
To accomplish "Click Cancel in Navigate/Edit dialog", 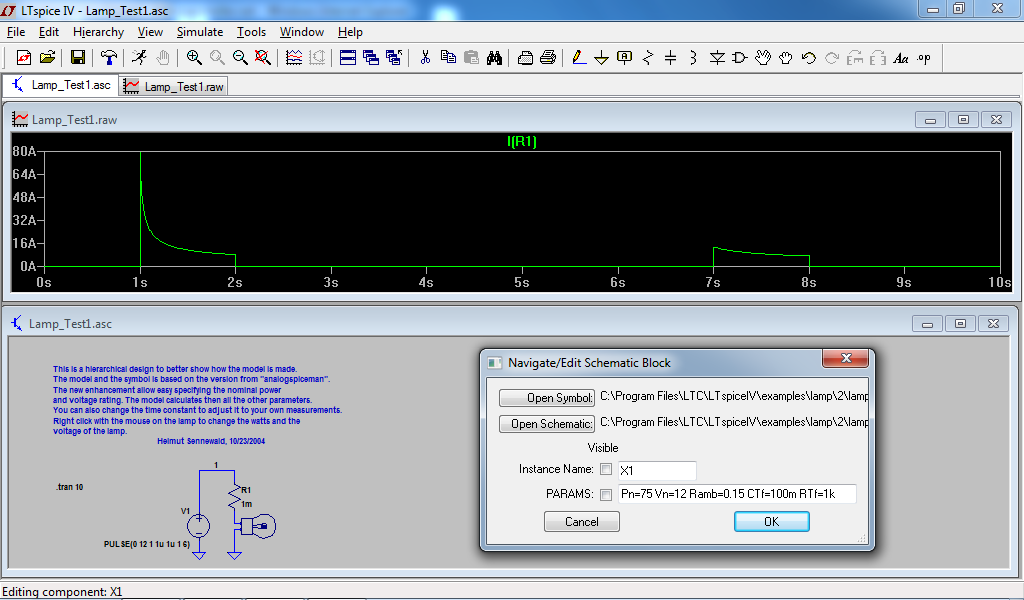I will [x=581, y=522].
